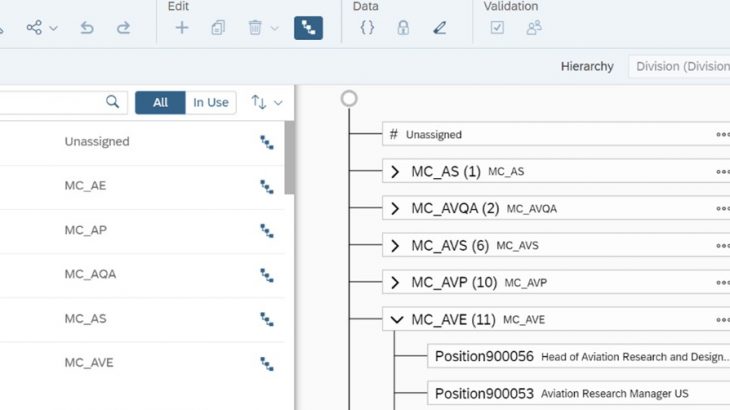
Task: Click the trash delete icon
Action: 256,28
